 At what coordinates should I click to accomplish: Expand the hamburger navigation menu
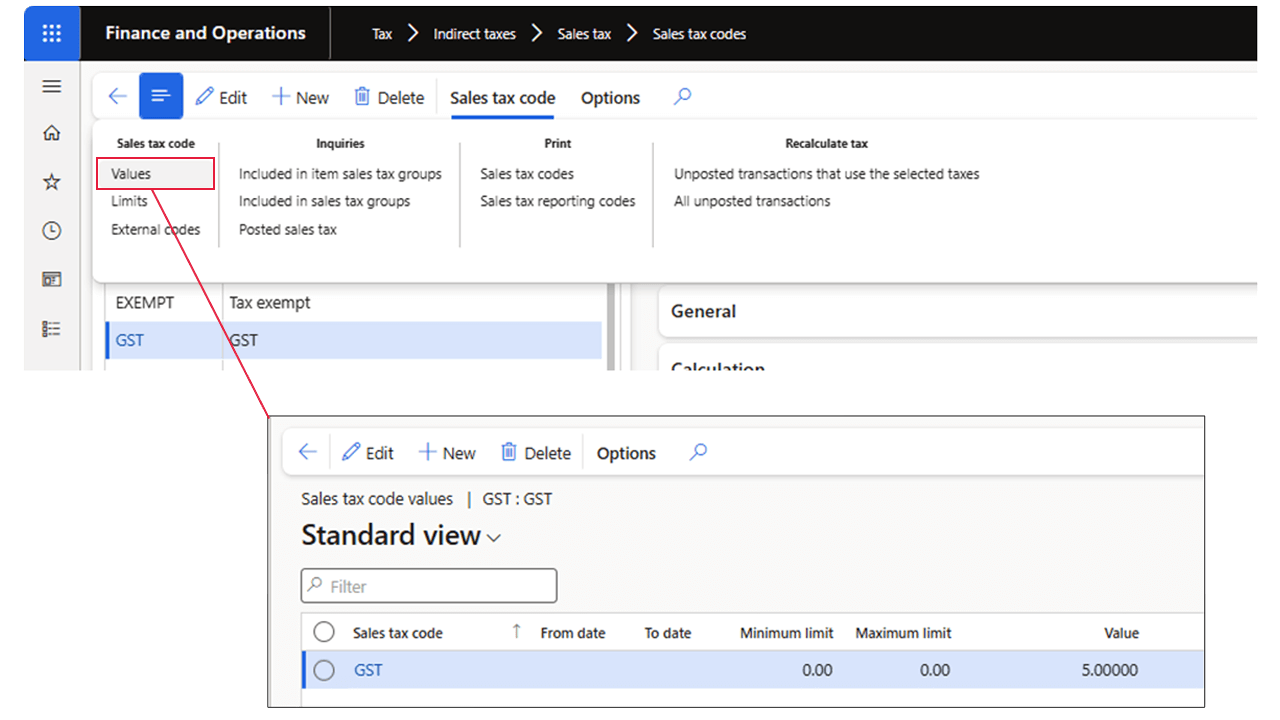click(52, 87)
